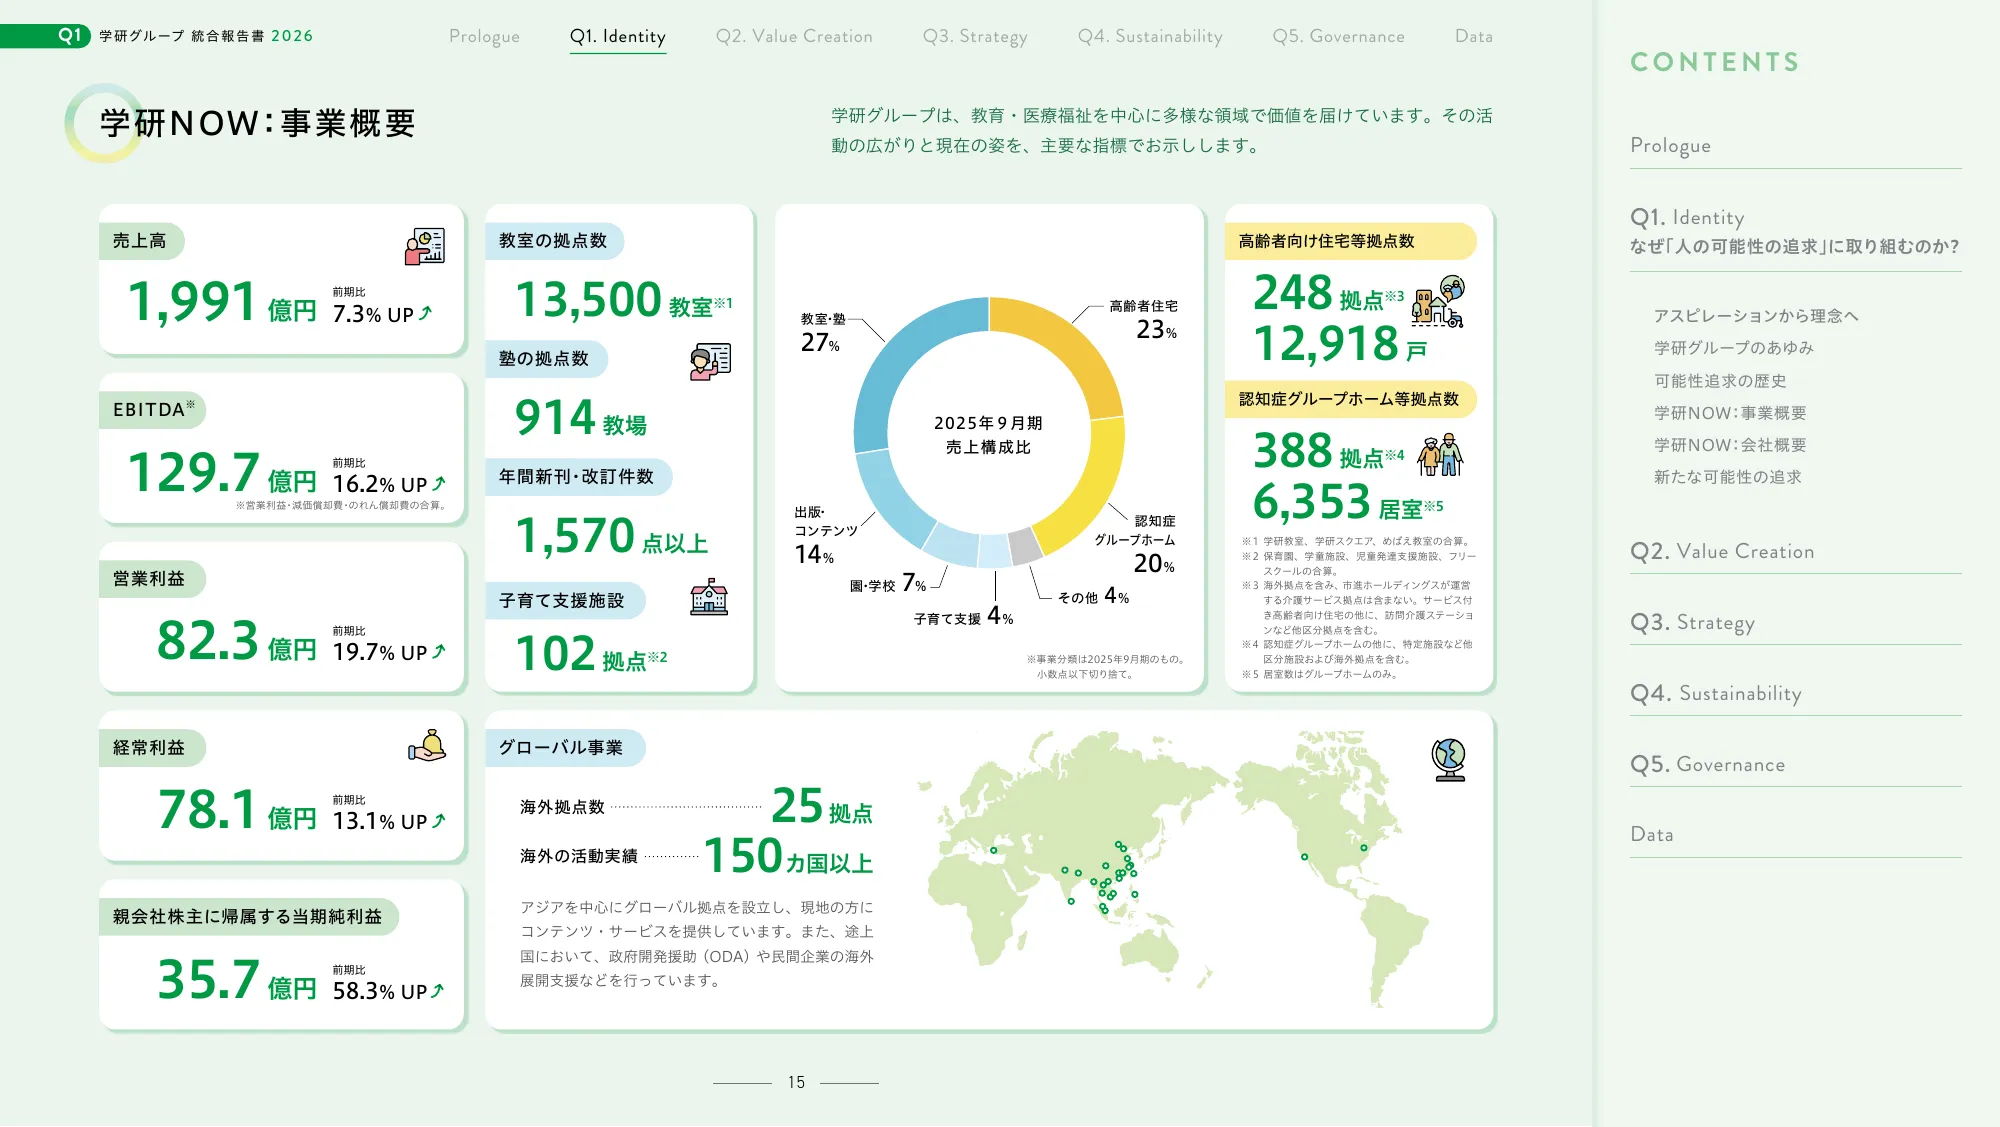Click the 12,918 戸 figure
Image resolution: width=2000 pixels, height=1127 pixels.
(1340, 344)
